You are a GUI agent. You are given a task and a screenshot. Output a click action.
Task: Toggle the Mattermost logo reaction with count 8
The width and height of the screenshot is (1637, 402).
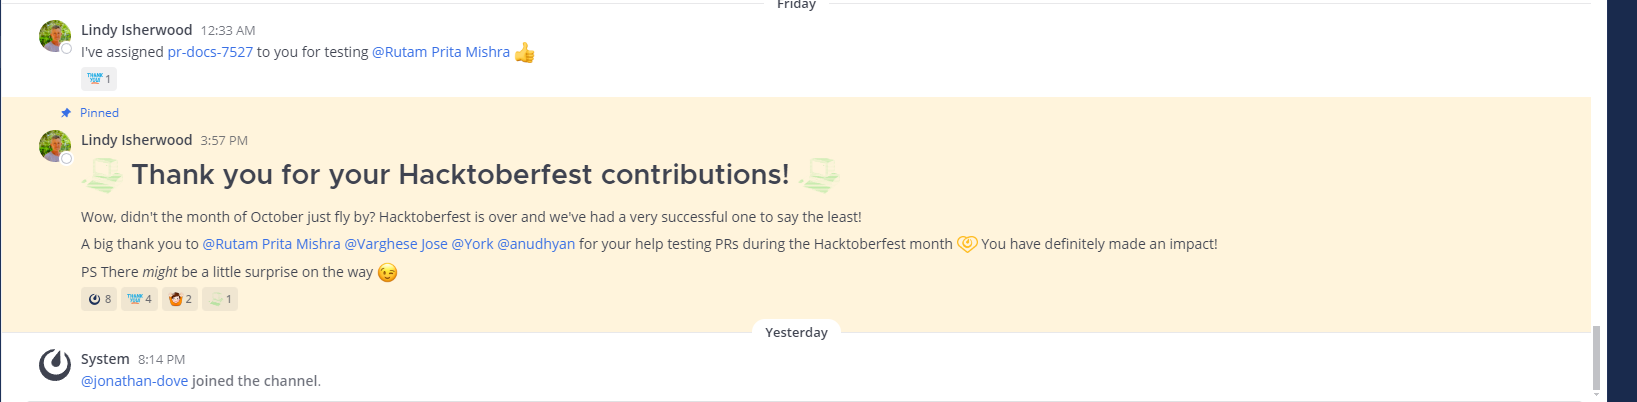[99, 299]
